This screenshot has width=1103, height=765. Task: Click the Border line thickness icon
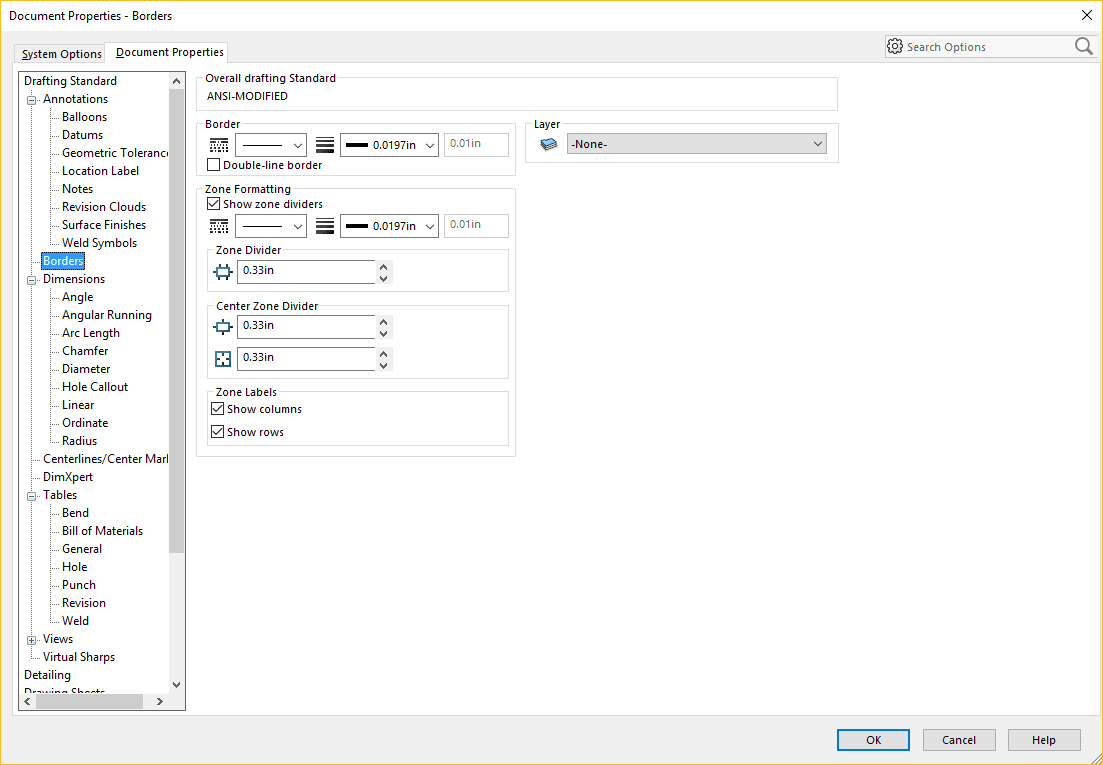324,145
